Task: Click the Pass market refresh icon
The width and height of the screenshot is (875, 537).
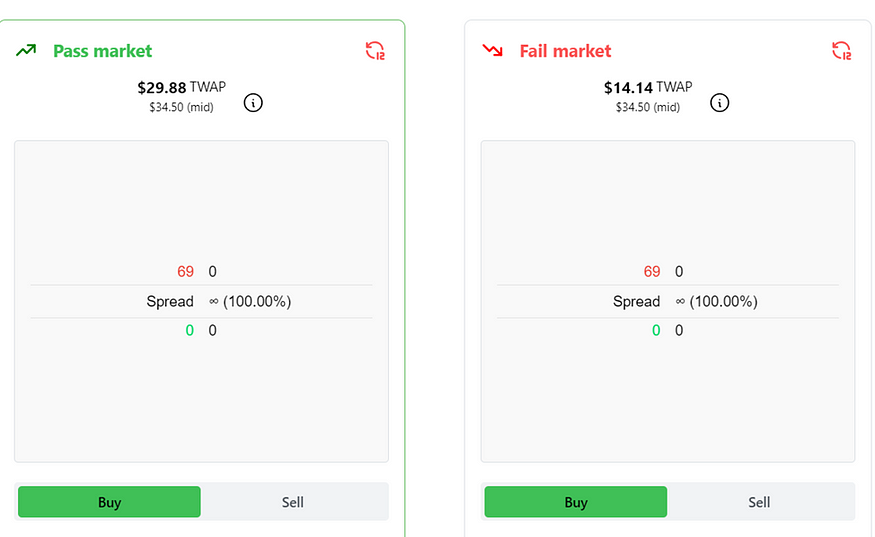Action: (375, 51)
